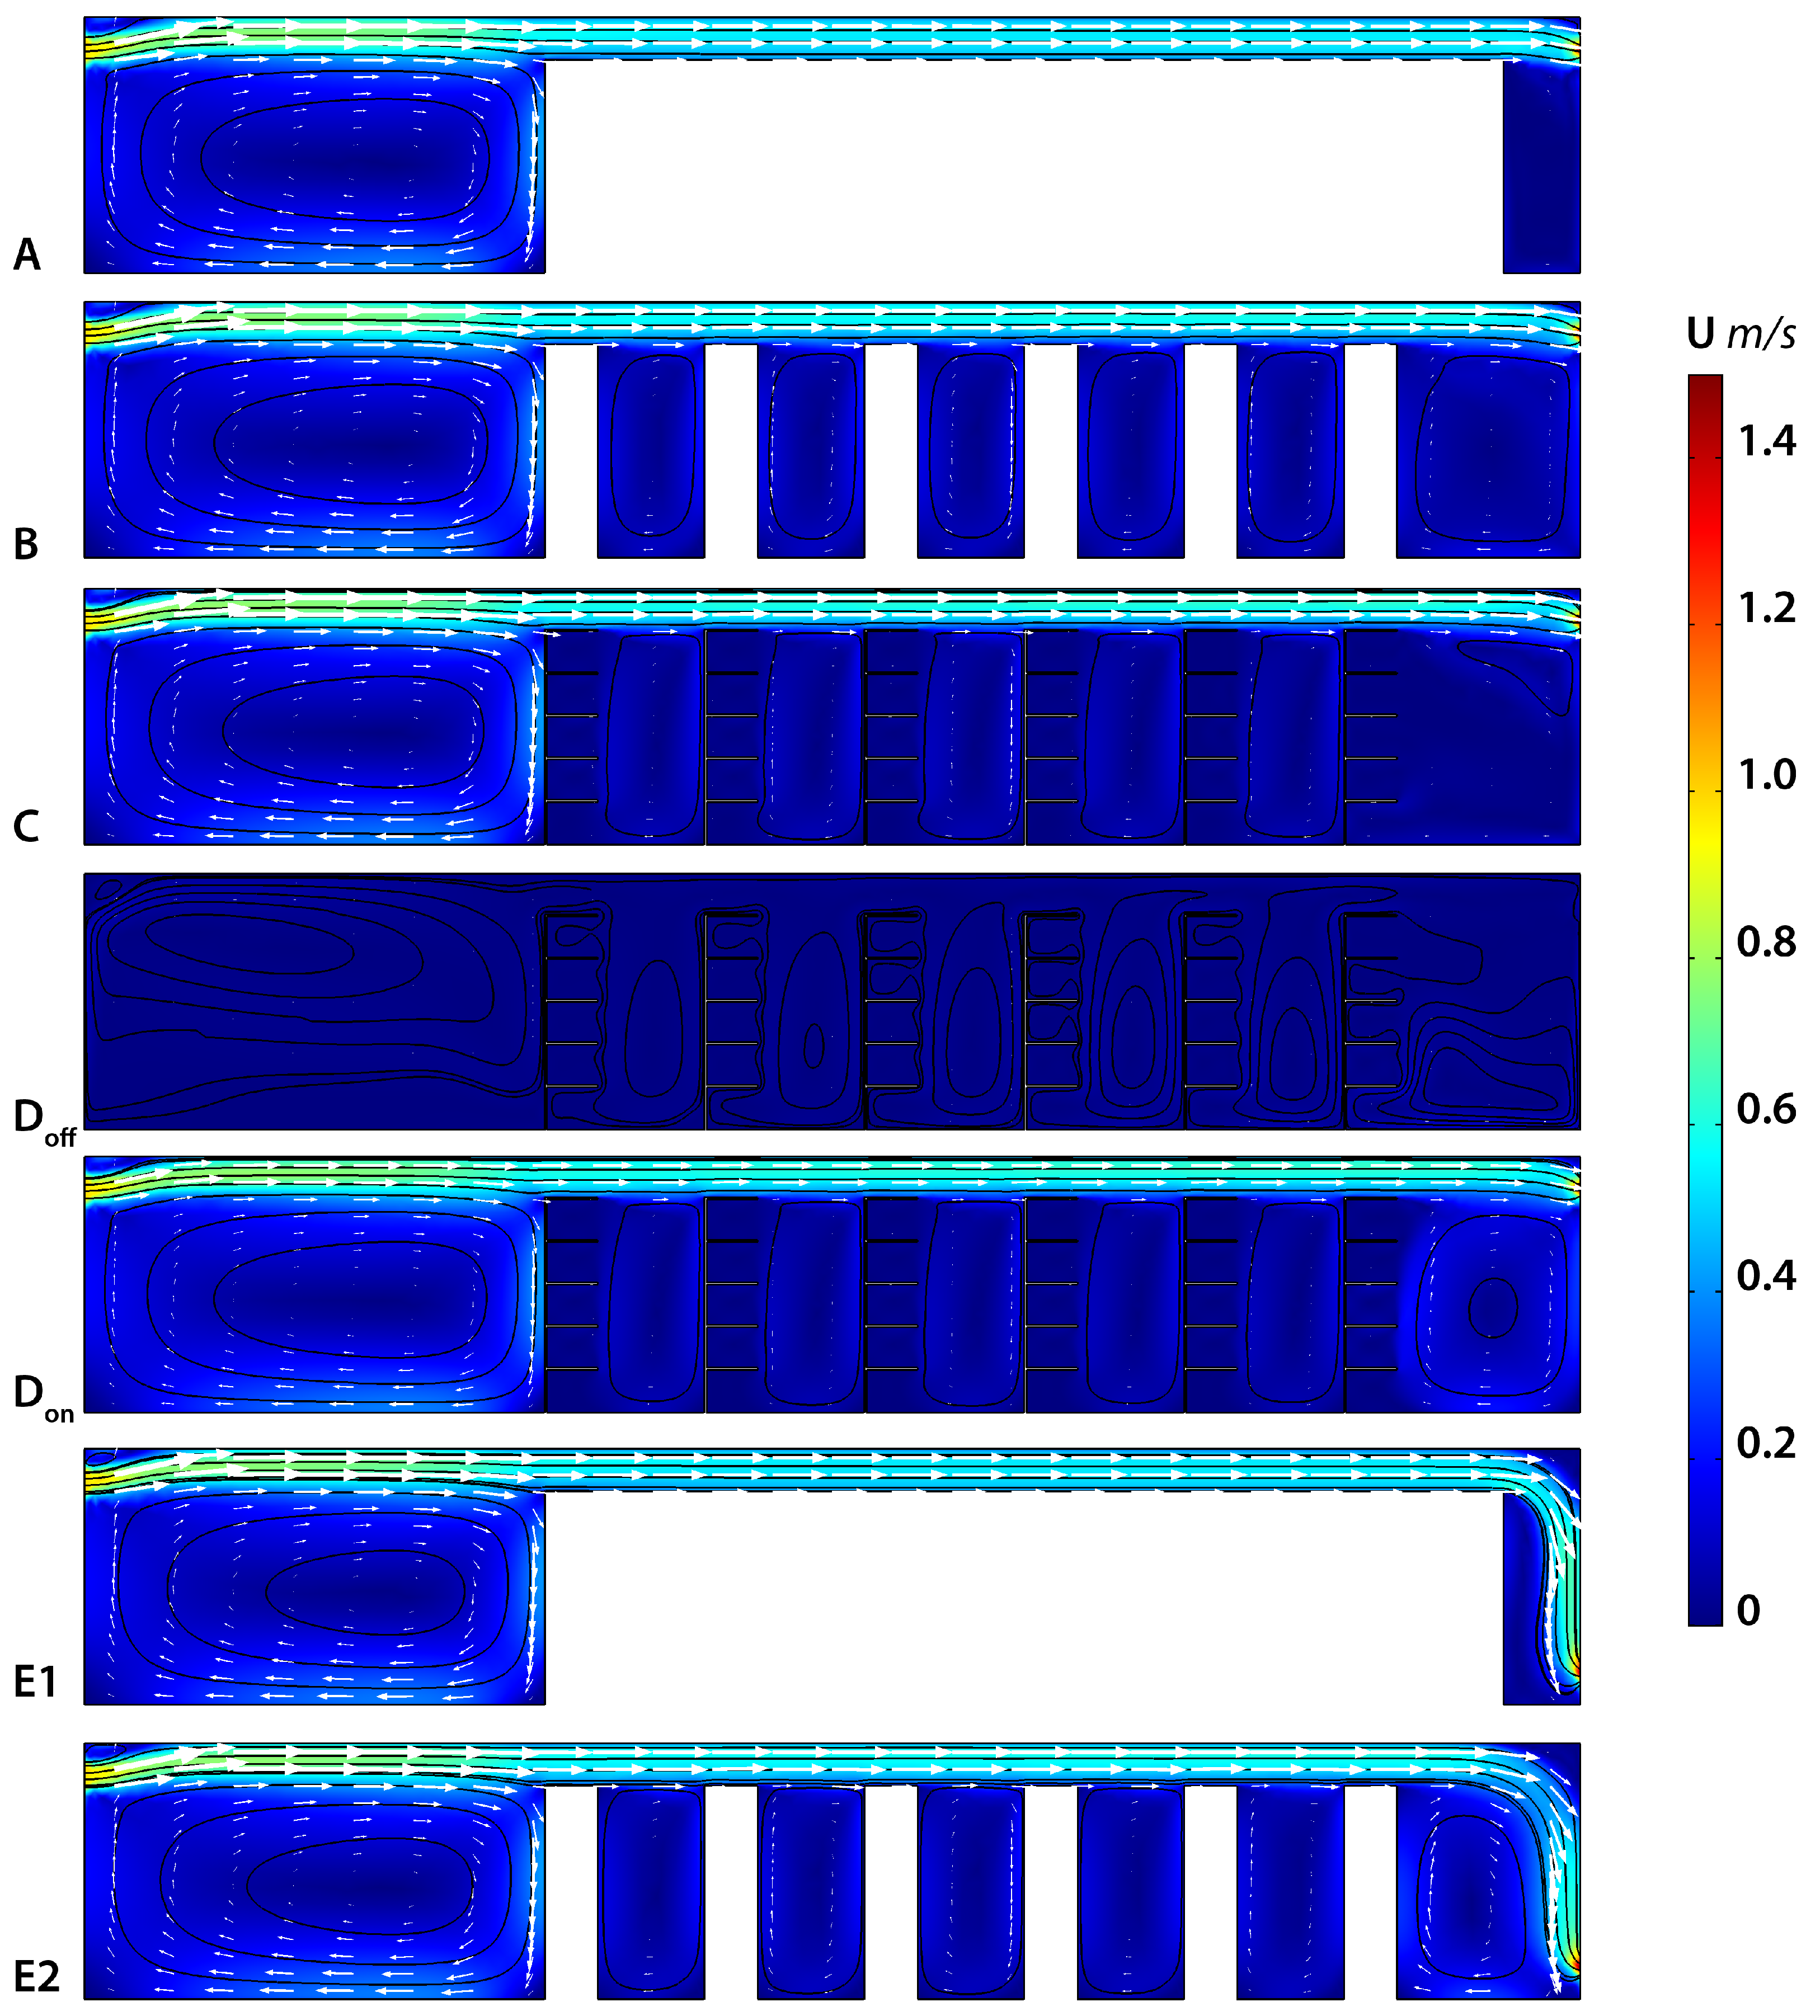
Task: Click the 0.2 colorbar tick label
Action: tap(1766, 1443)
